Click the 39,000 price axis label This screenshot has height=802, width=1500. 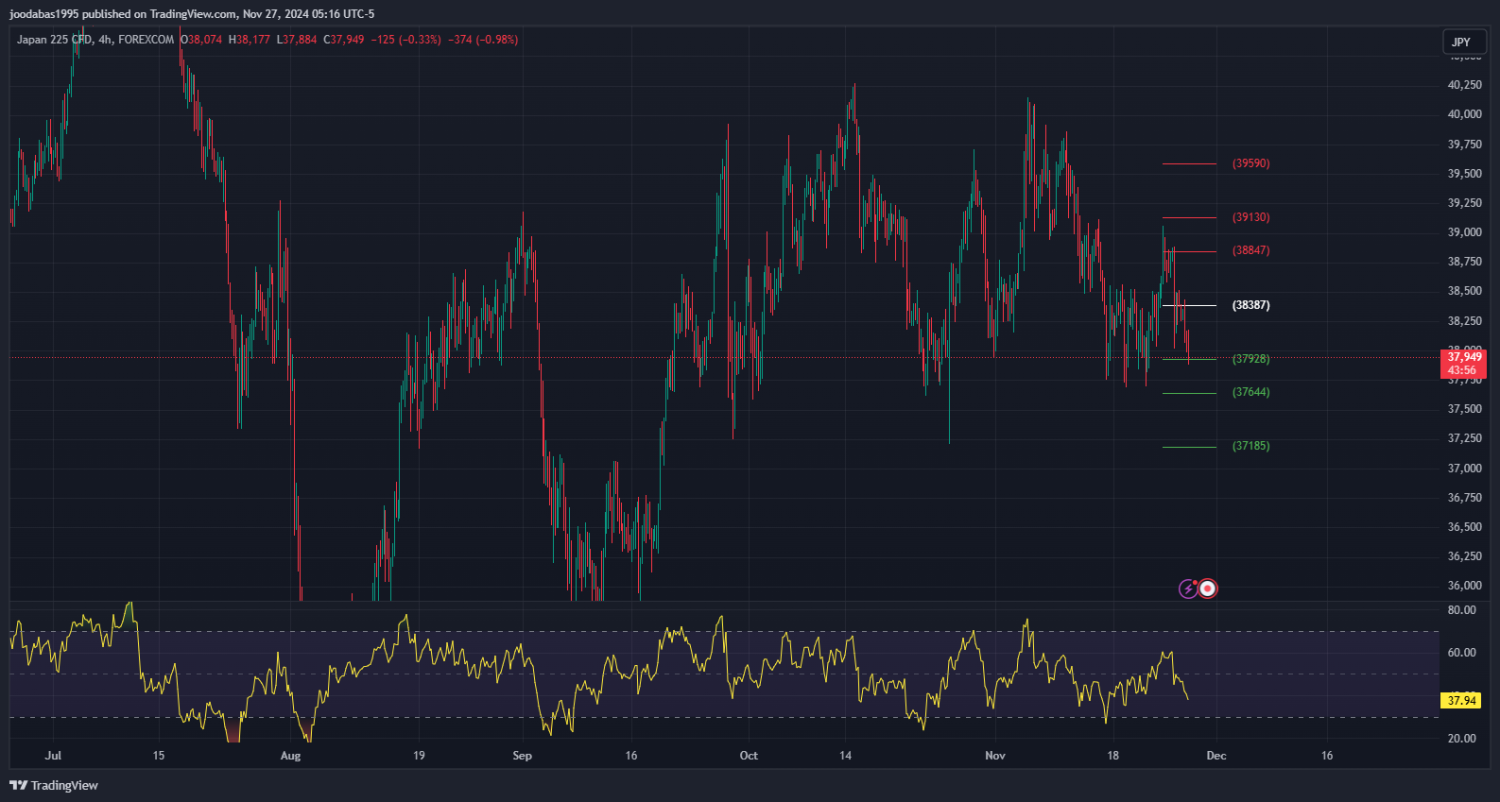click(1464, 232)
